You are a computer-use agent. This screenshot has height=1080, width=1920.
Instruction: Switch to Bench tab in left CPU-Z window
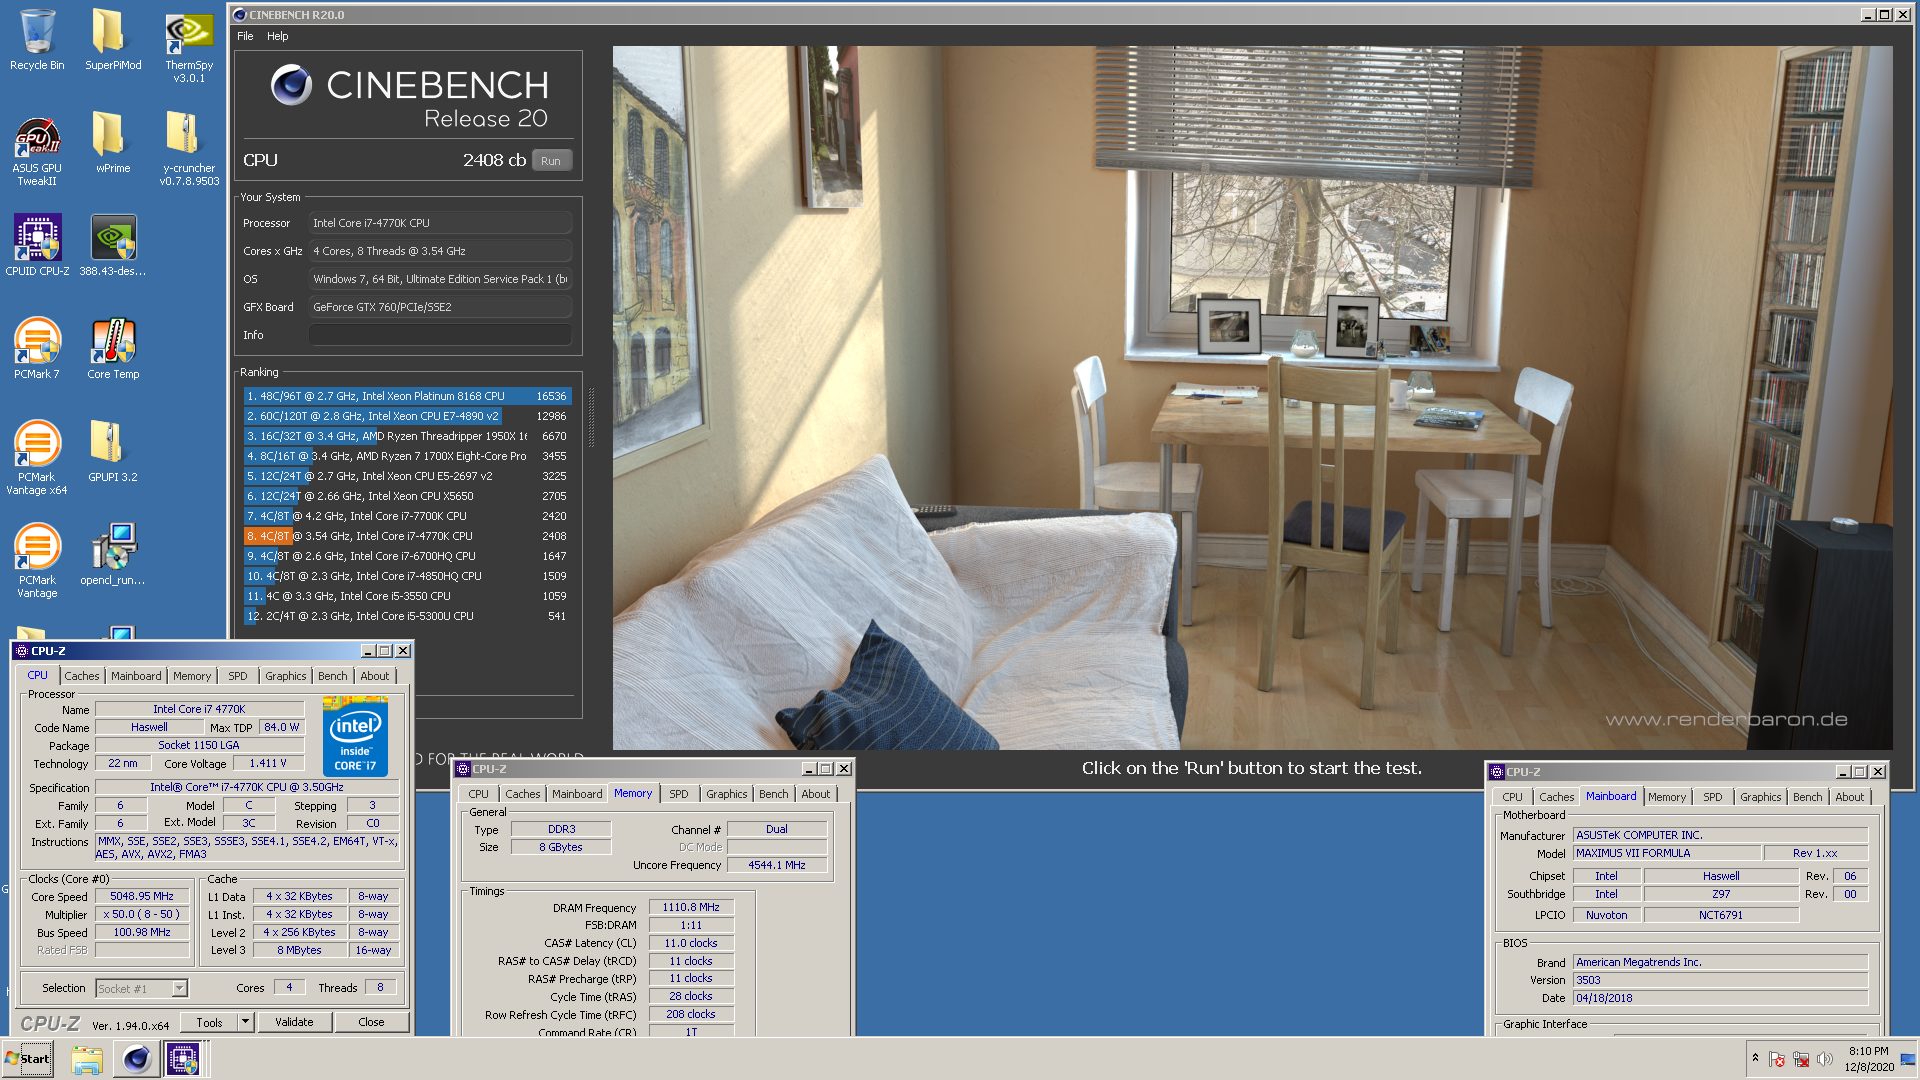coord(333,676)
